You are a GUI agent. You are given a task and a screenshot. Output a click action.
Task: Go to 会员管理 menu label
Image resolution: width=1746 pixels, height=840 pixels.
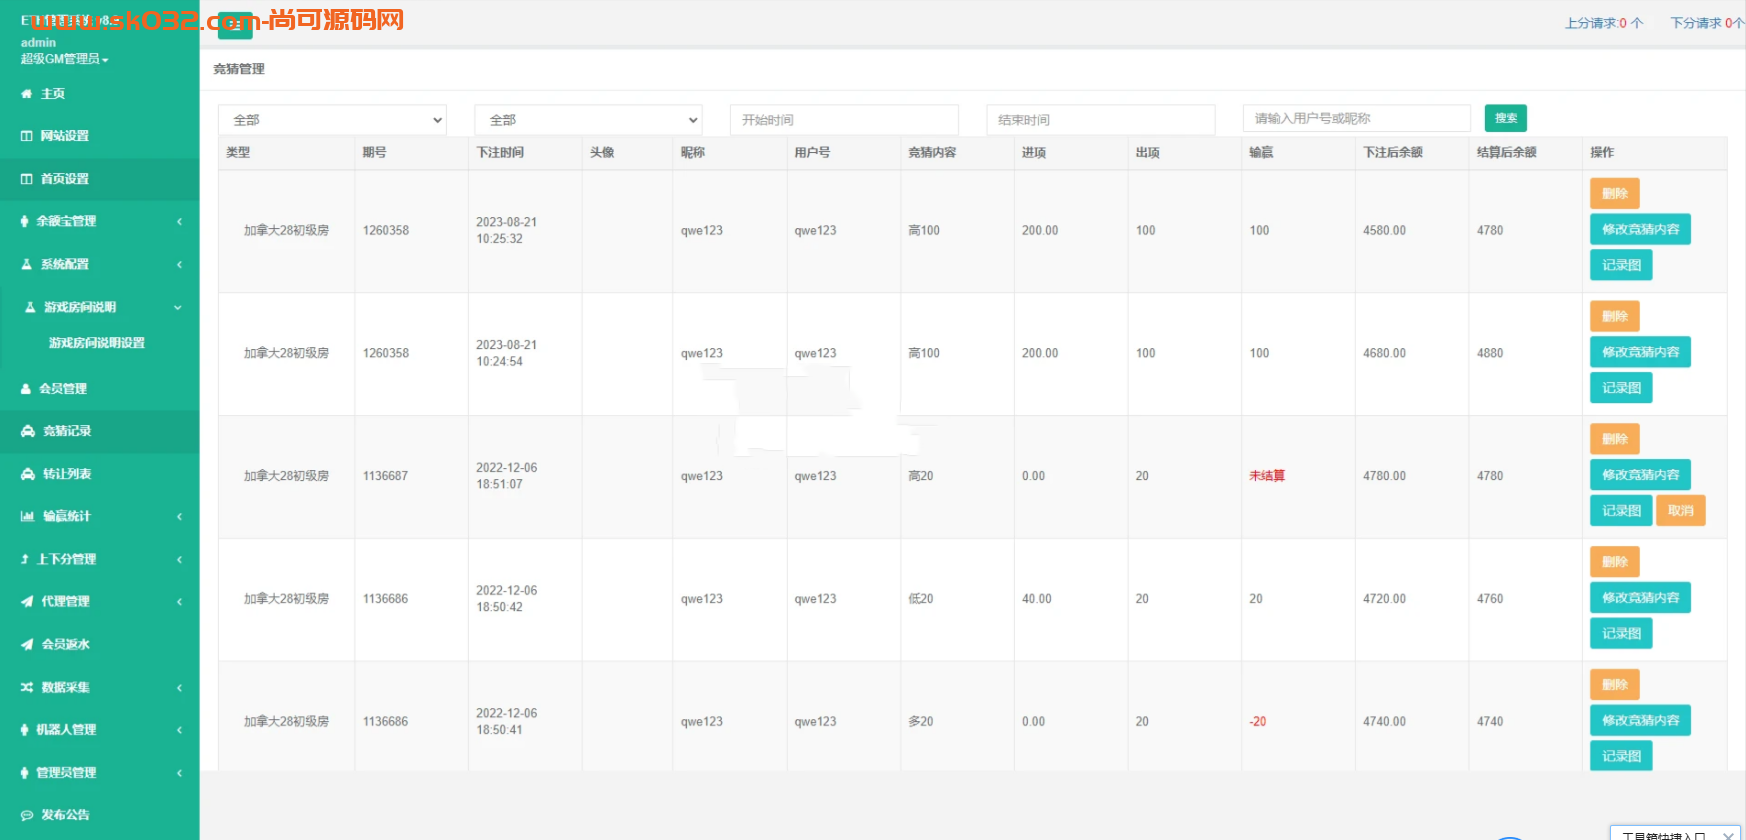63,389
